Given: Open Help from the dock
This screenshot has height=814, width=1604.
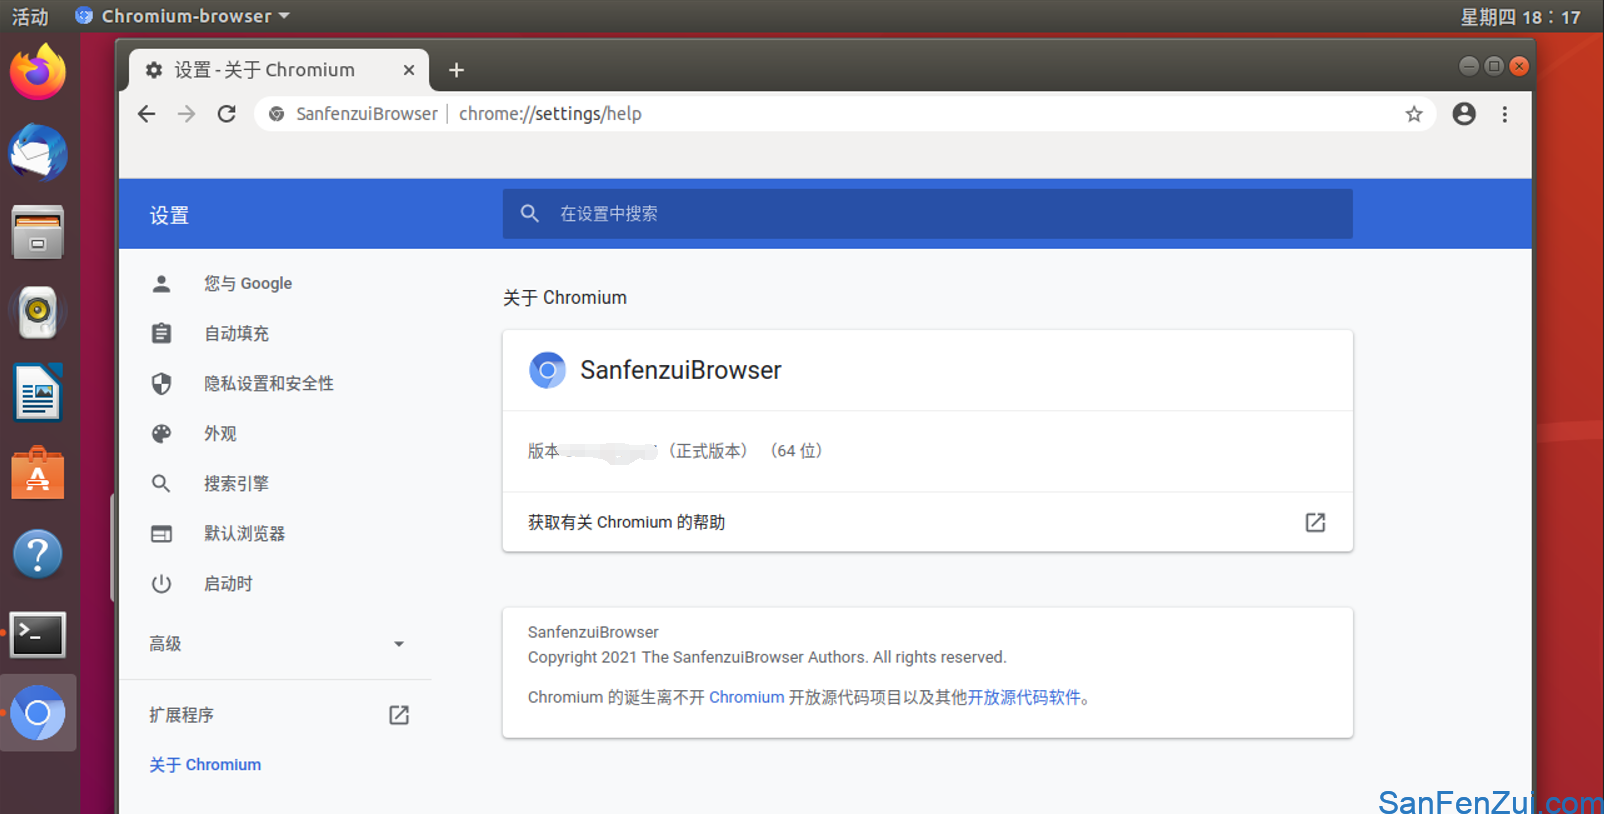Looking at the screenshot, I should coord(38,554).
